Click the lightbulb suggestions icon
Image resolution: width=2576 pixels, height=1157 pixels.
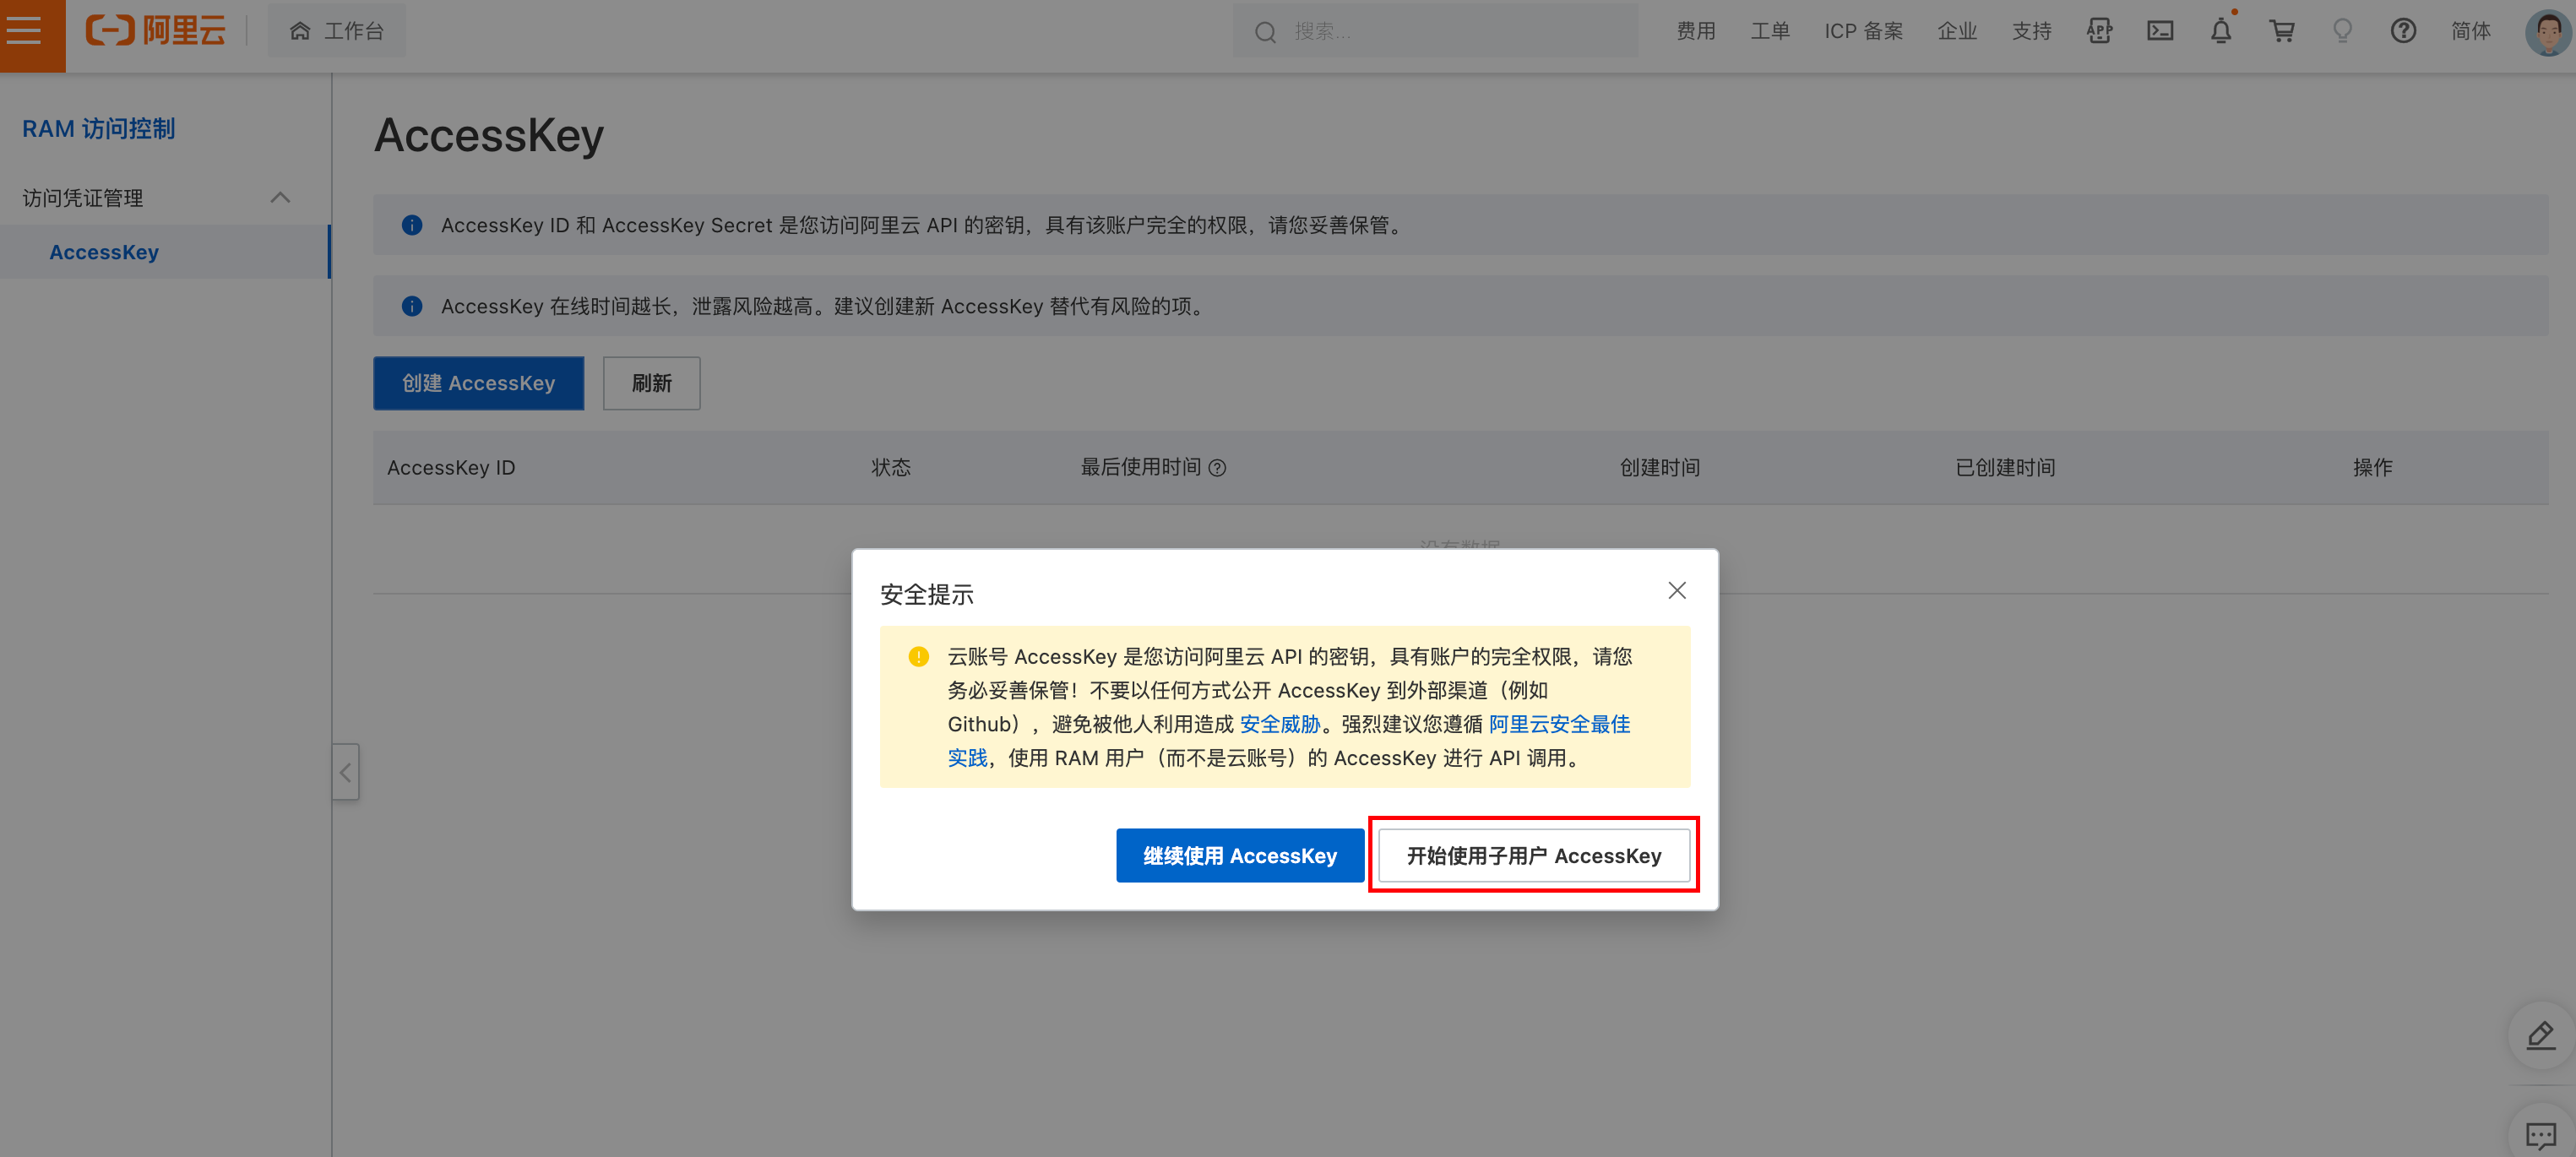coord(2342,31)
